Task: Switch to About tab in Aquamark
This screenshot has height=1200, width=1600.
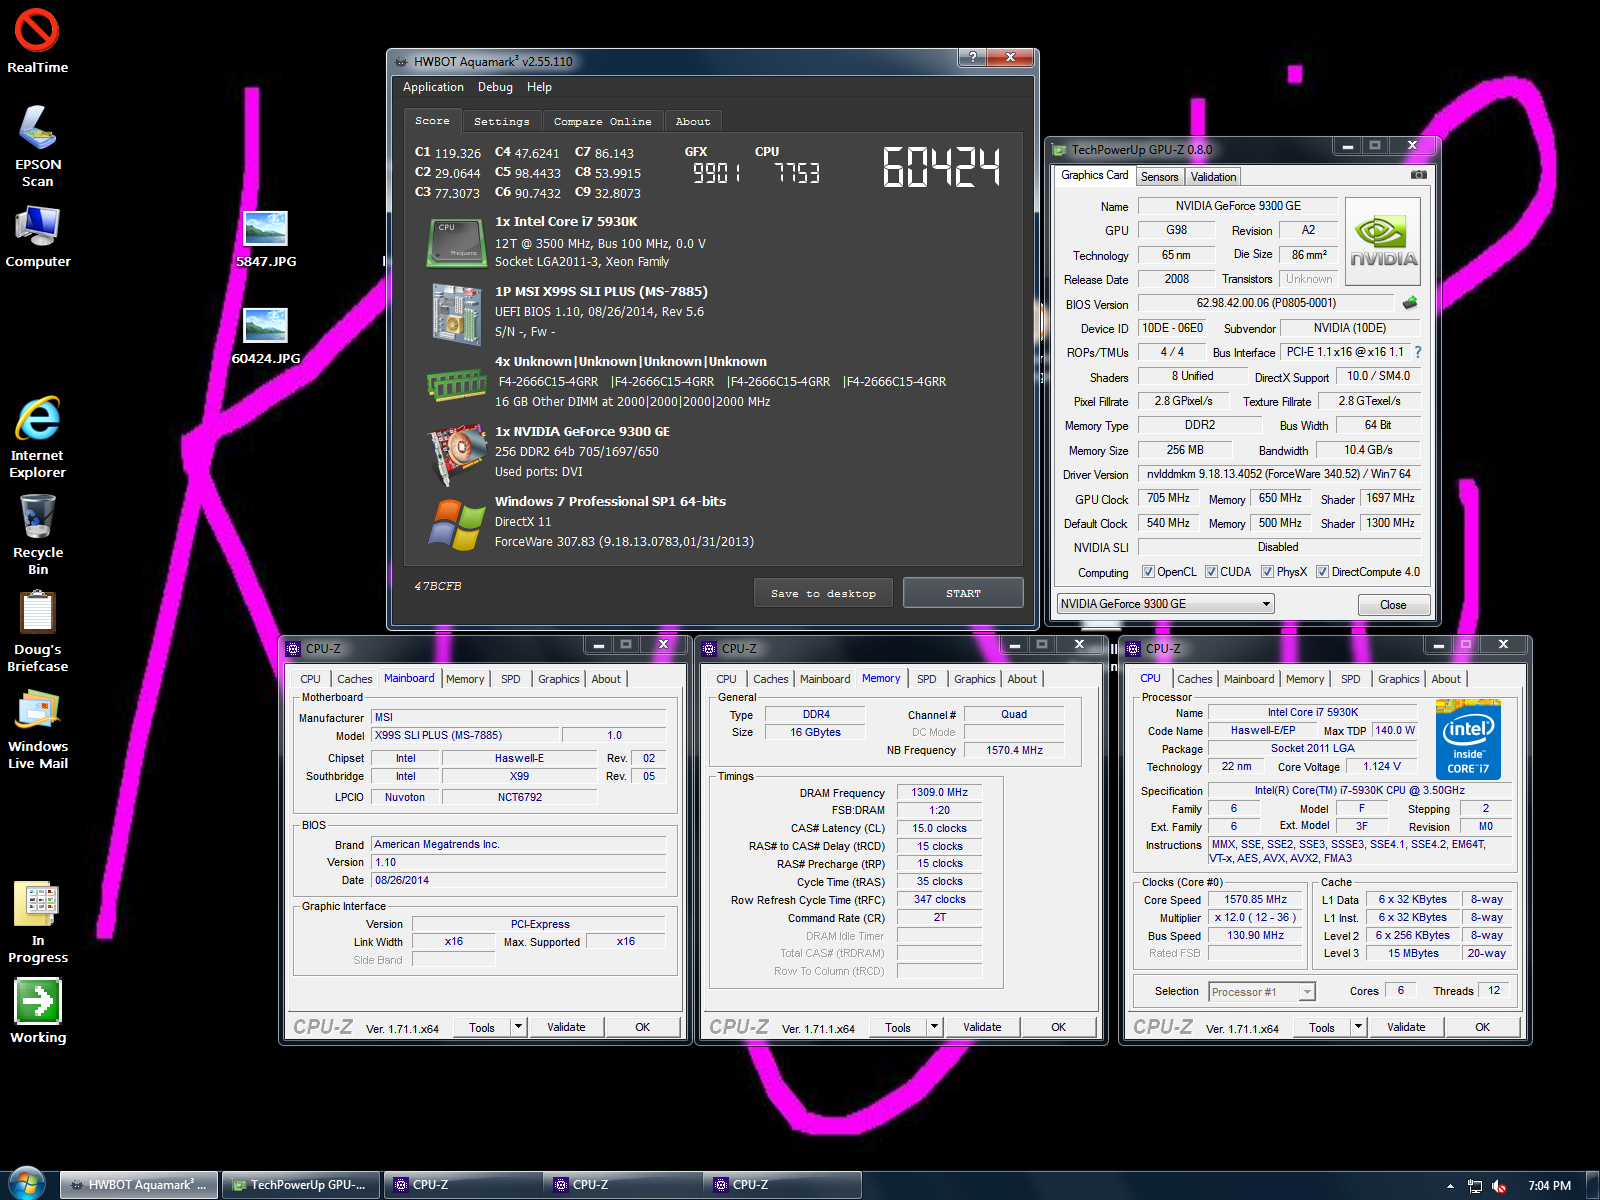Action: (693, 121)
